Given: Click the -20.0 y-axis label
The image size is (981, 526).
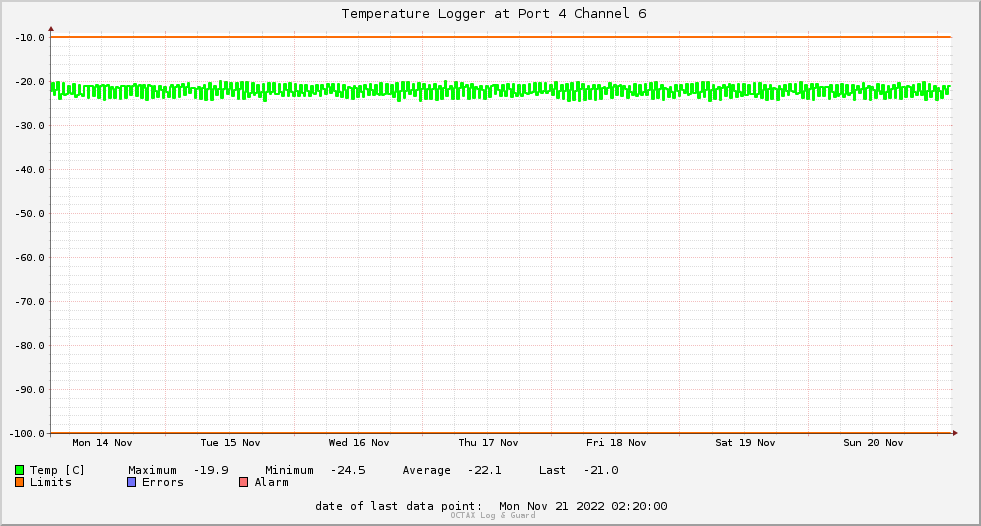Looking at the screenshot, I should [30, 82].
